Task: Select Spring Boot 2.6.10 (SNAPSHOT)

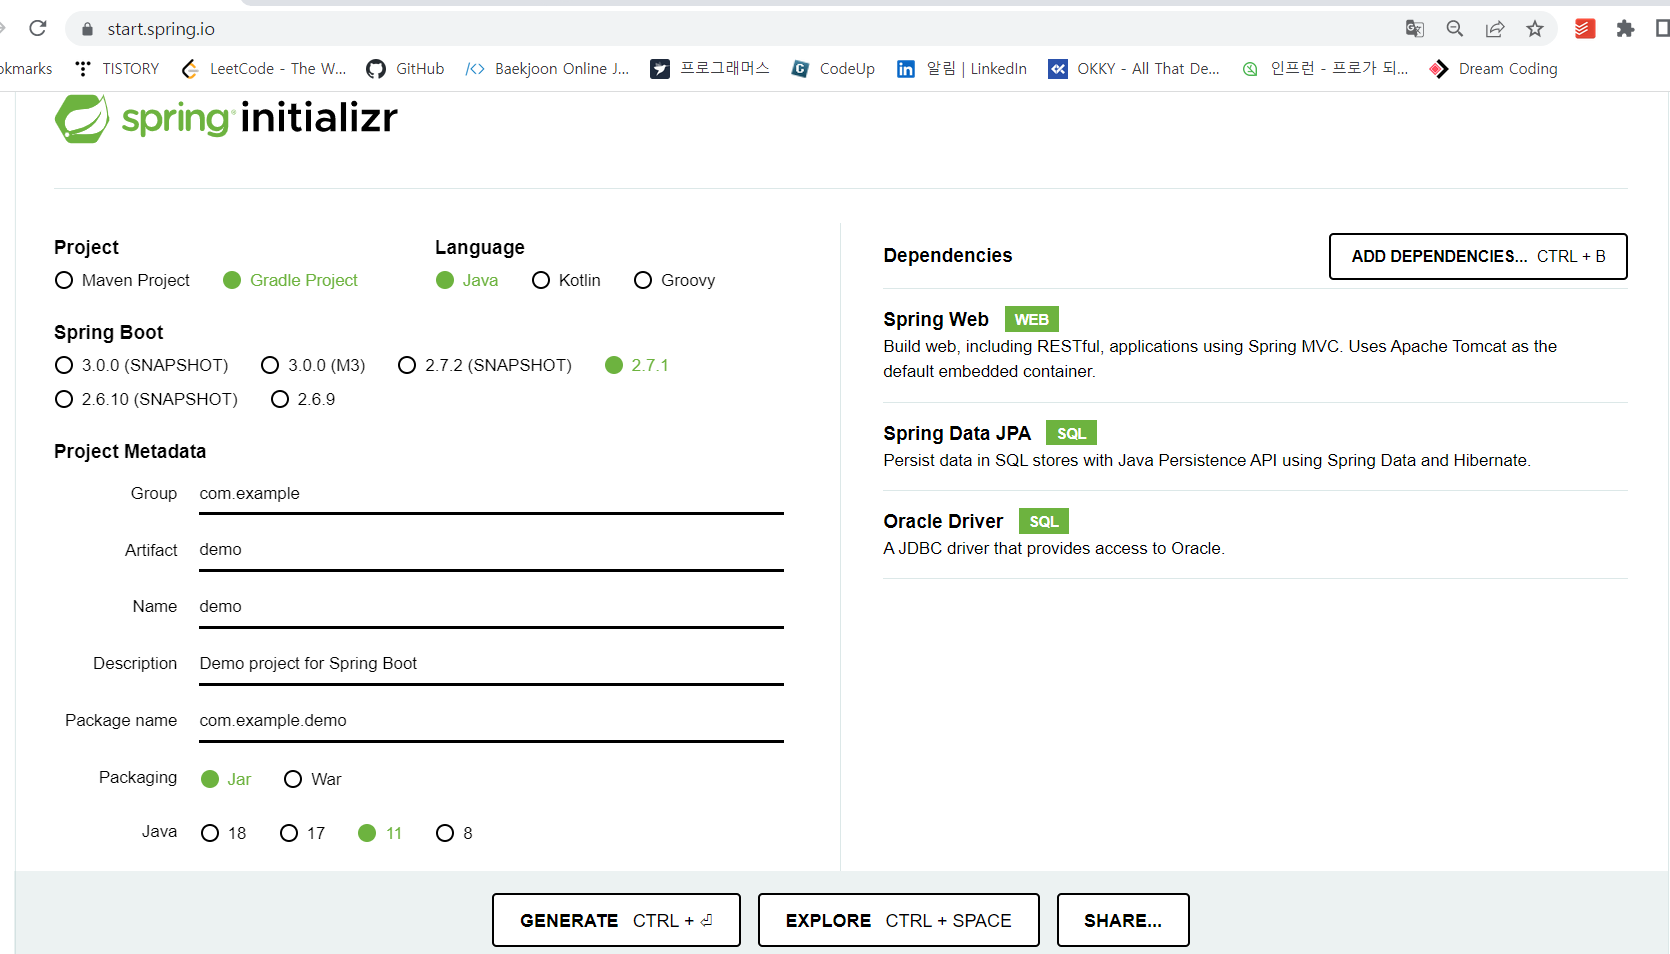Action: coord(147,399)
